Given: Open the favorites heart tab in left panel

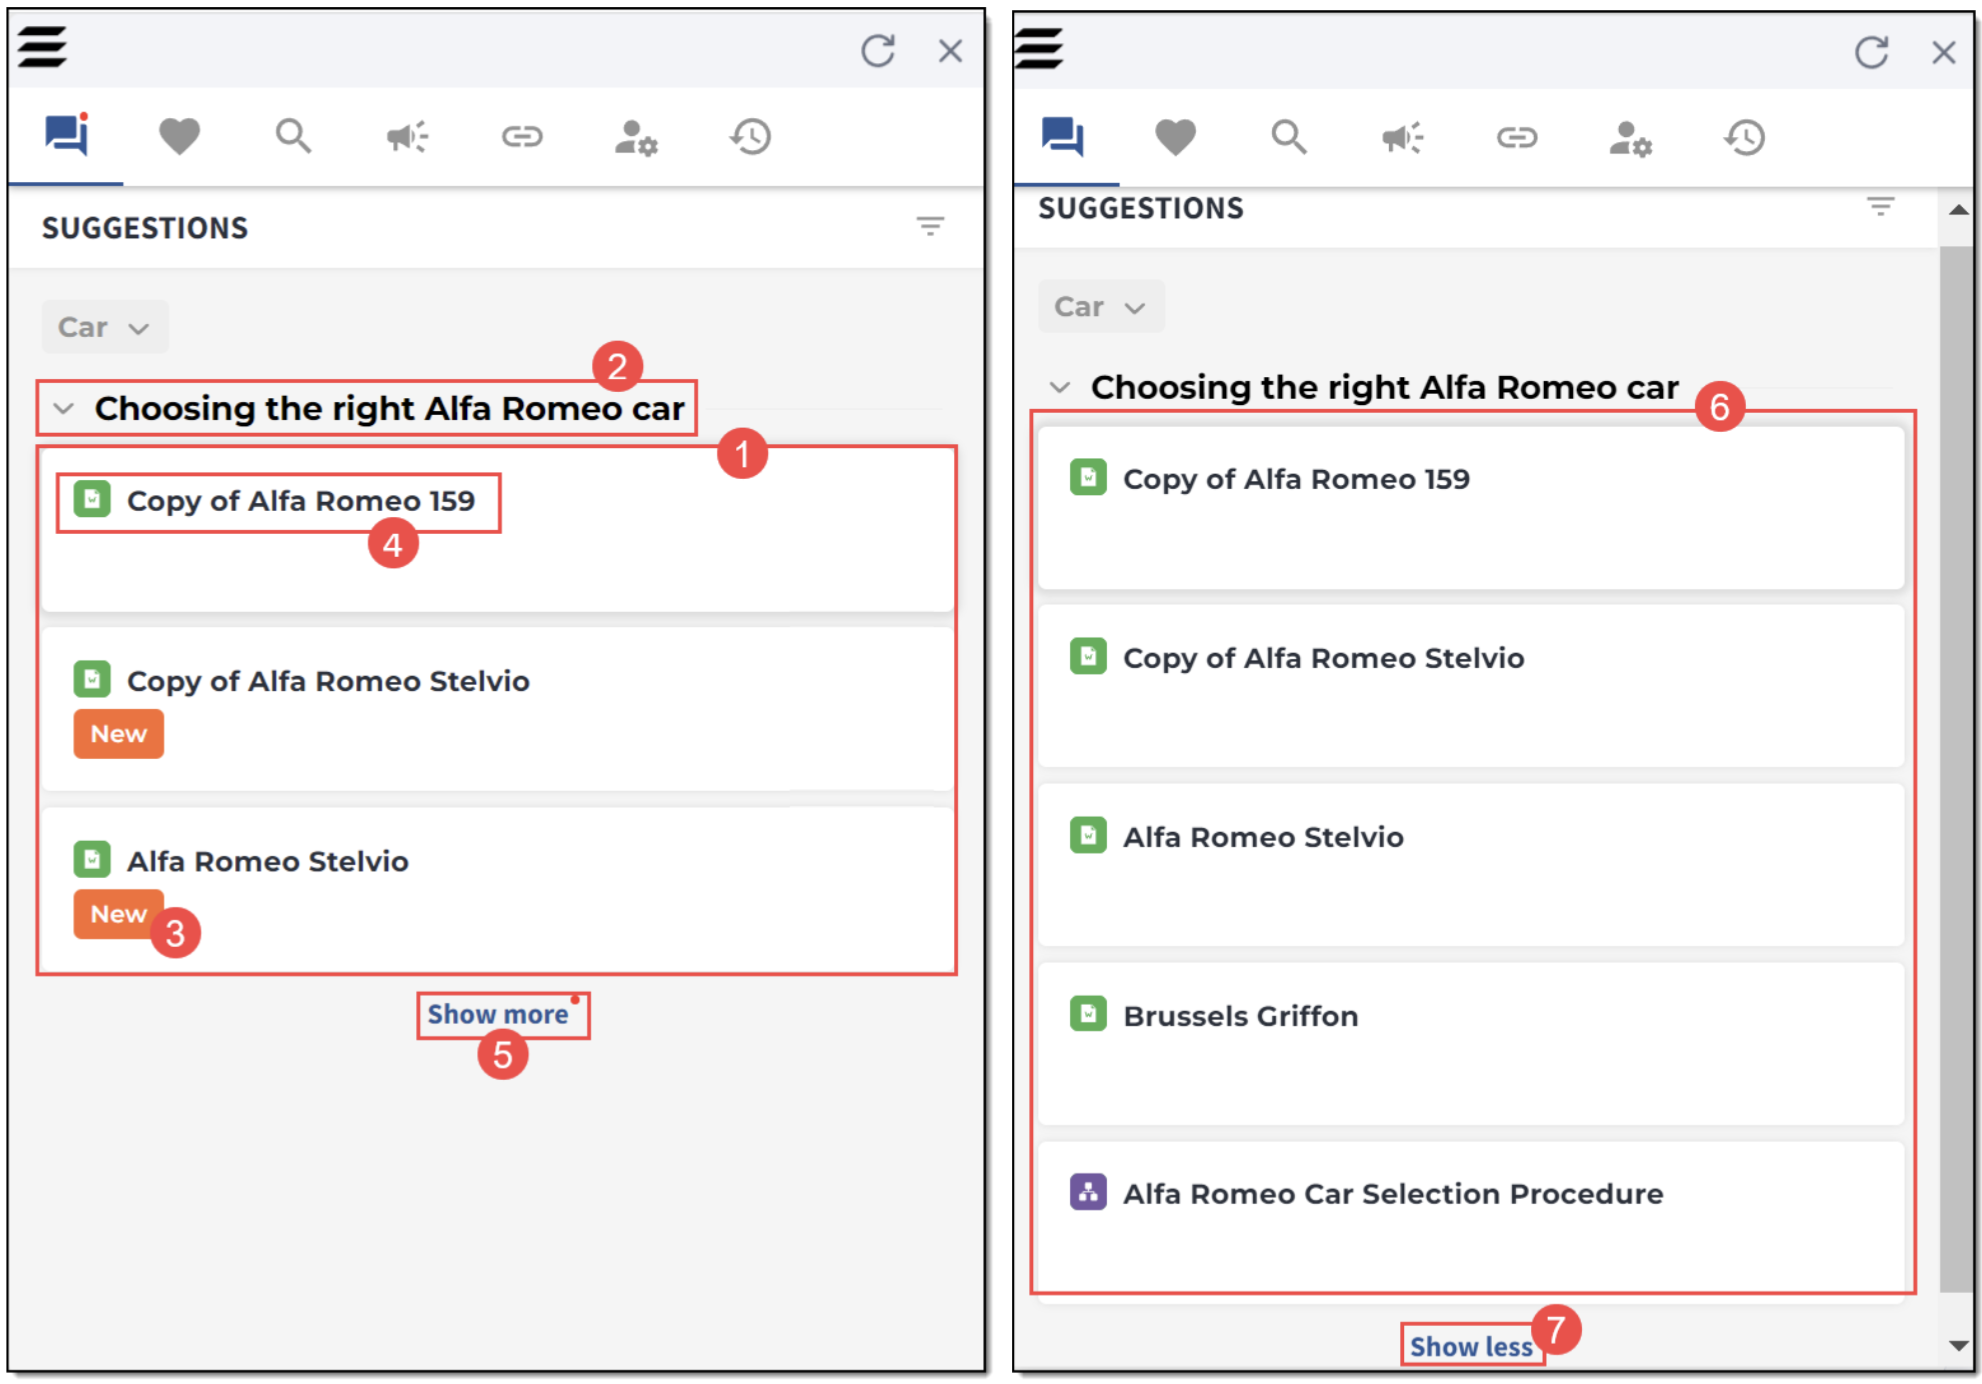Looking at the screenshot, I should 180,136.
